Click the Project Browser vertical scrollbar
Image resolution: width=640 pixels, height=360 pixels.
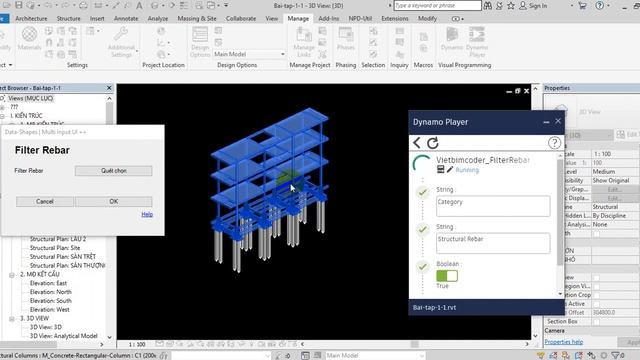point(109,112)
